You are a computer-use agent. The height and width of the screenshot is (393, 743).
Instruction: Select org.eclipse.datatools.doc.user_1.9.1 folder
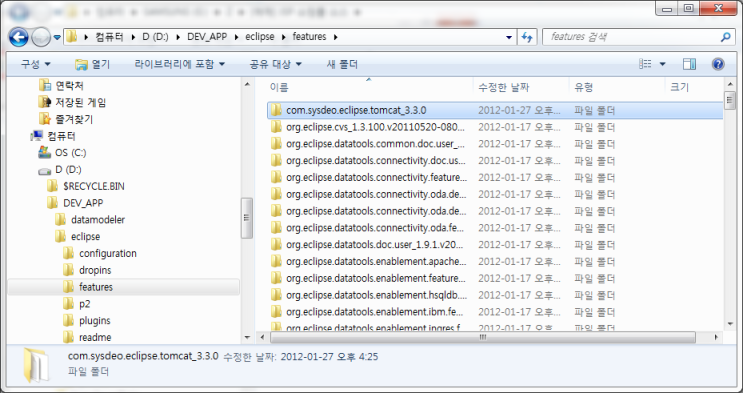[494, 245]
